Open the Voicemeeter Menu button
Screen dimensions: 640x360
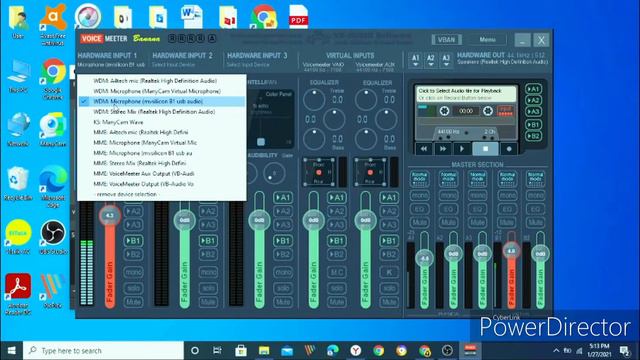tap(487, 40)
